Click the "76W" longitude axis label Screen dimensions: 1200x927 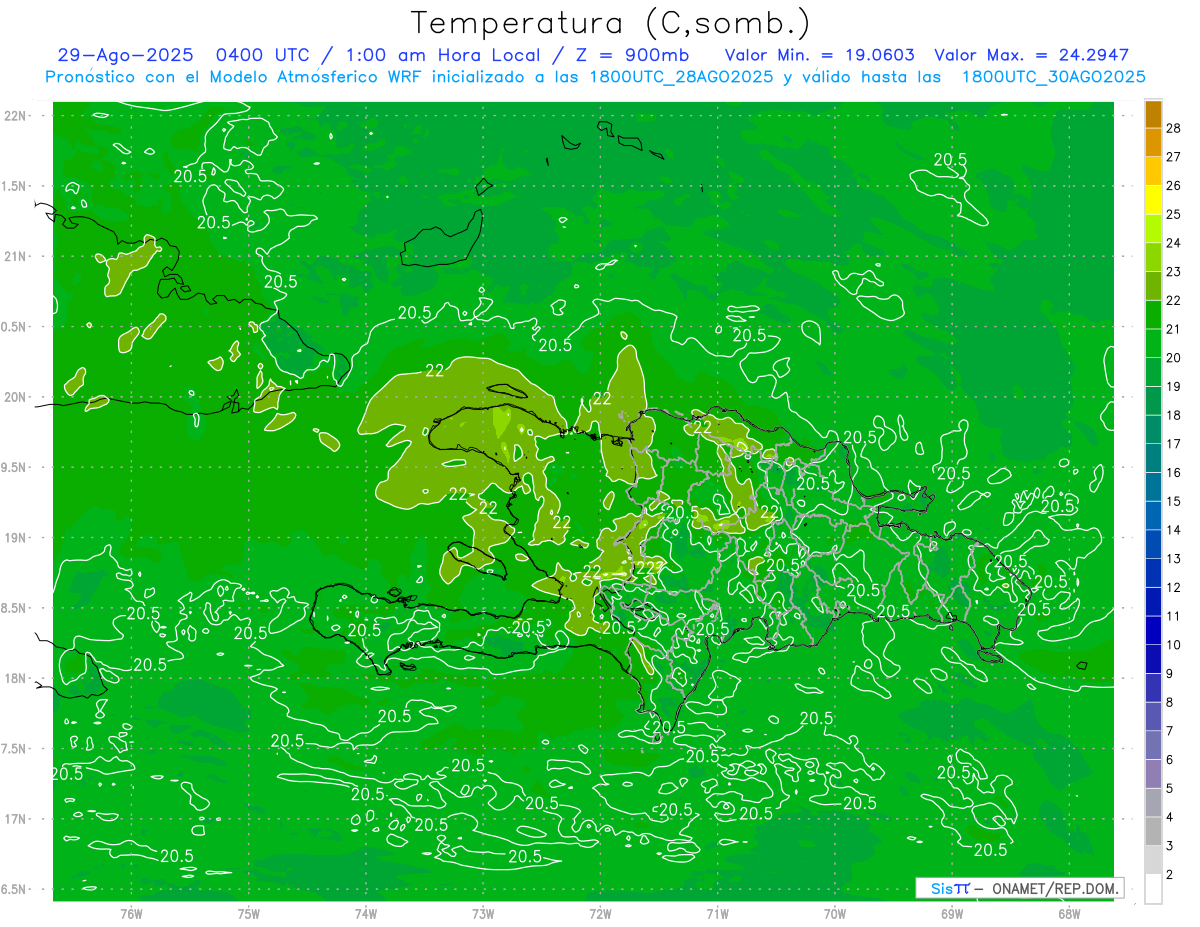(x=131, y=914)
